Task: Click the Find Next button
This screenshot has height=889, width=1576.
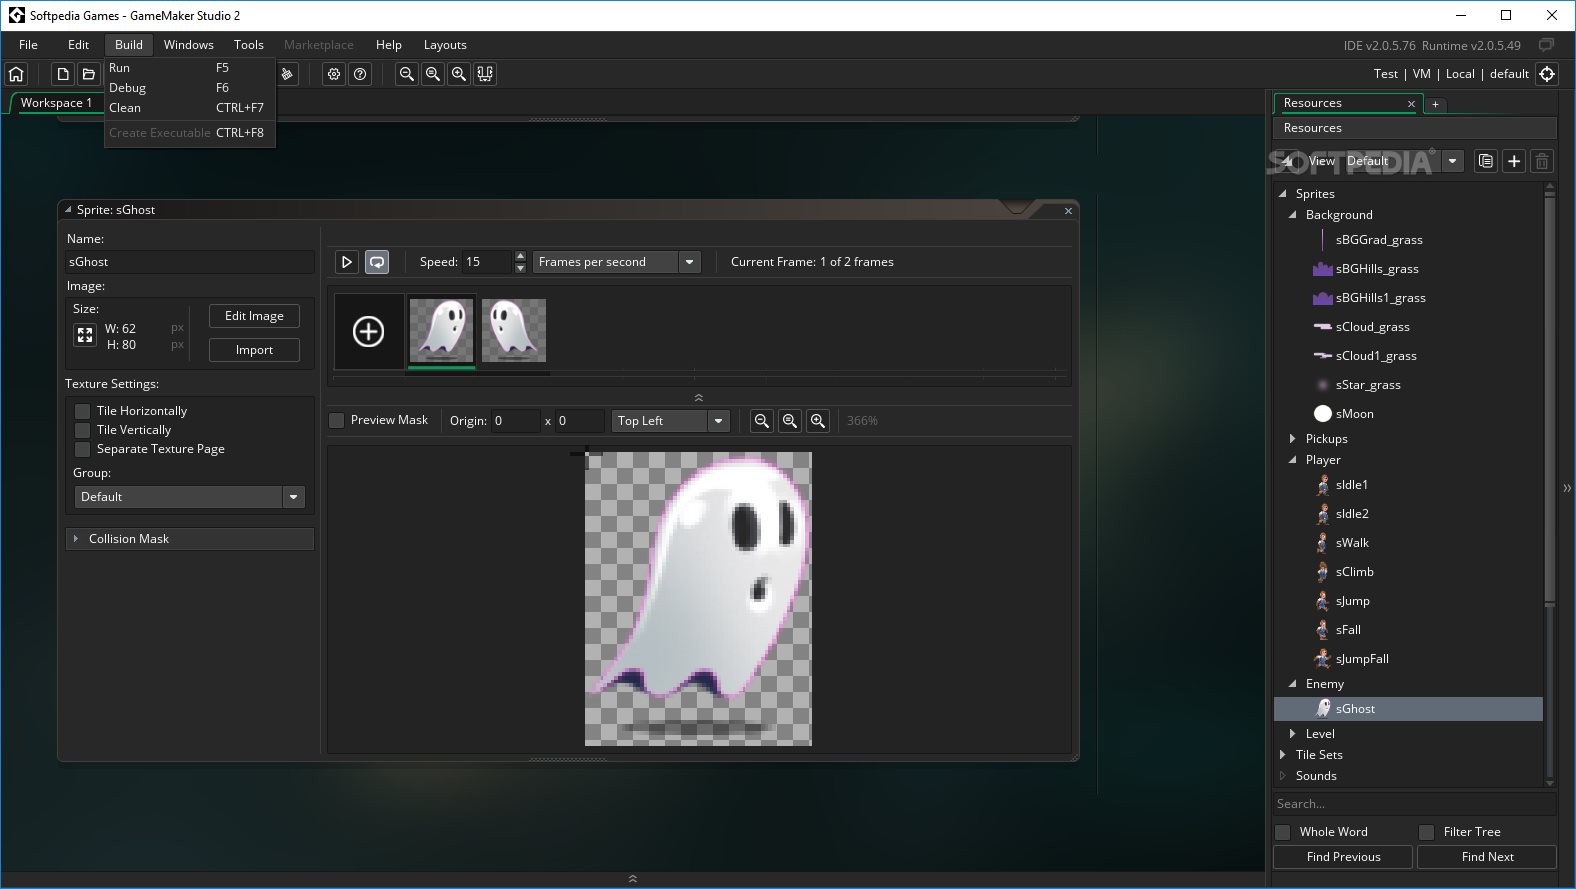Action: coord(1487,857)
